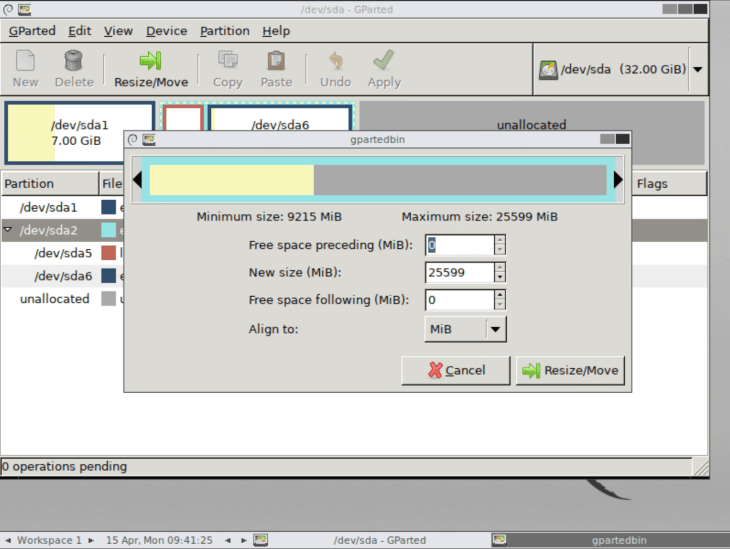The height and width of the screenshot is (549, 730).
Task: Click the Paste clipboard icon
Action: (276, 61)
